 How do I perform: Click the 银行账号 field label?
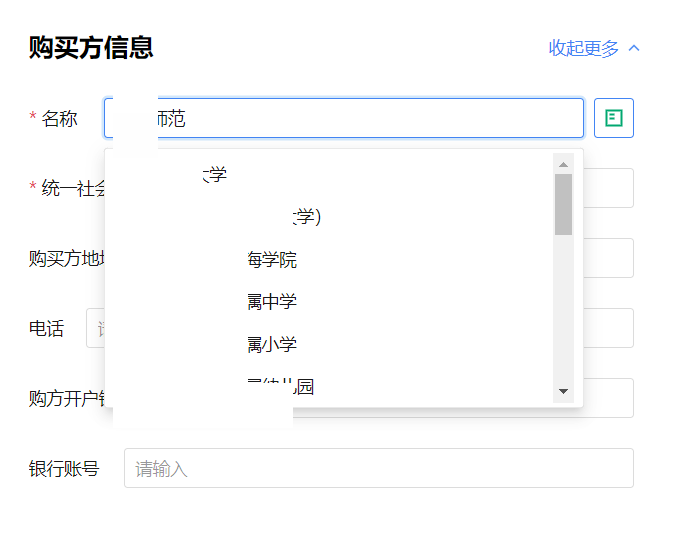pos(64,468)
